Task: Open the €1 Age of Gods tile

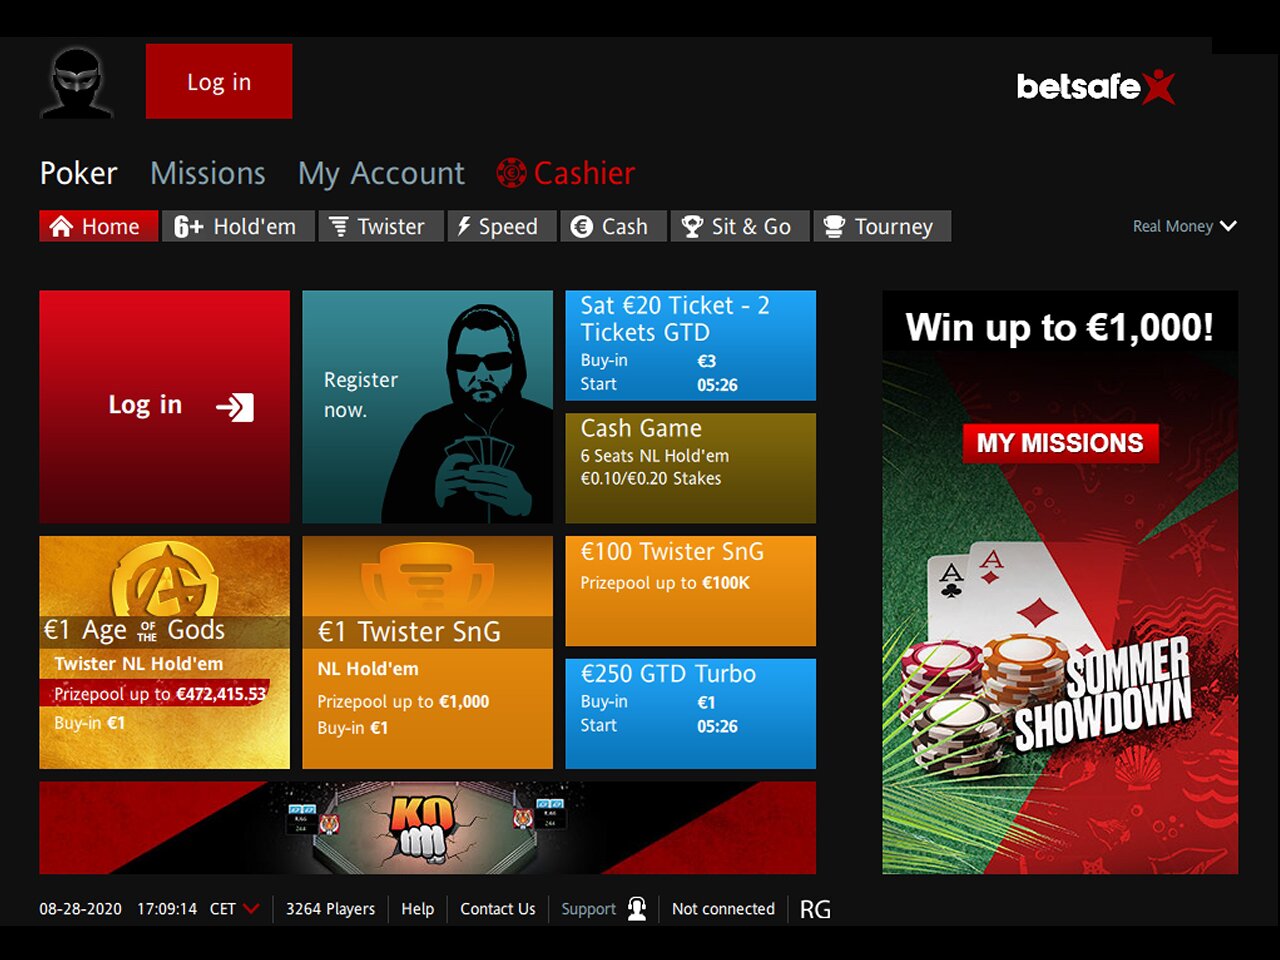Action: 164,652
